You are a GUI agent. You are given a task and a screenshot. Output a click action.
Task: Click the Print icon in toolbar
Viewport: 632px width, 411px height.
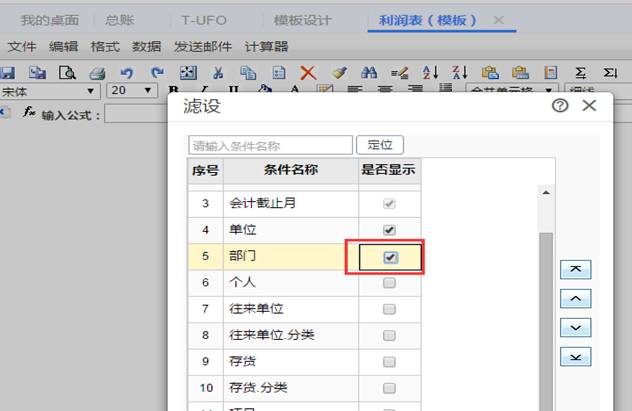[97, 73]
